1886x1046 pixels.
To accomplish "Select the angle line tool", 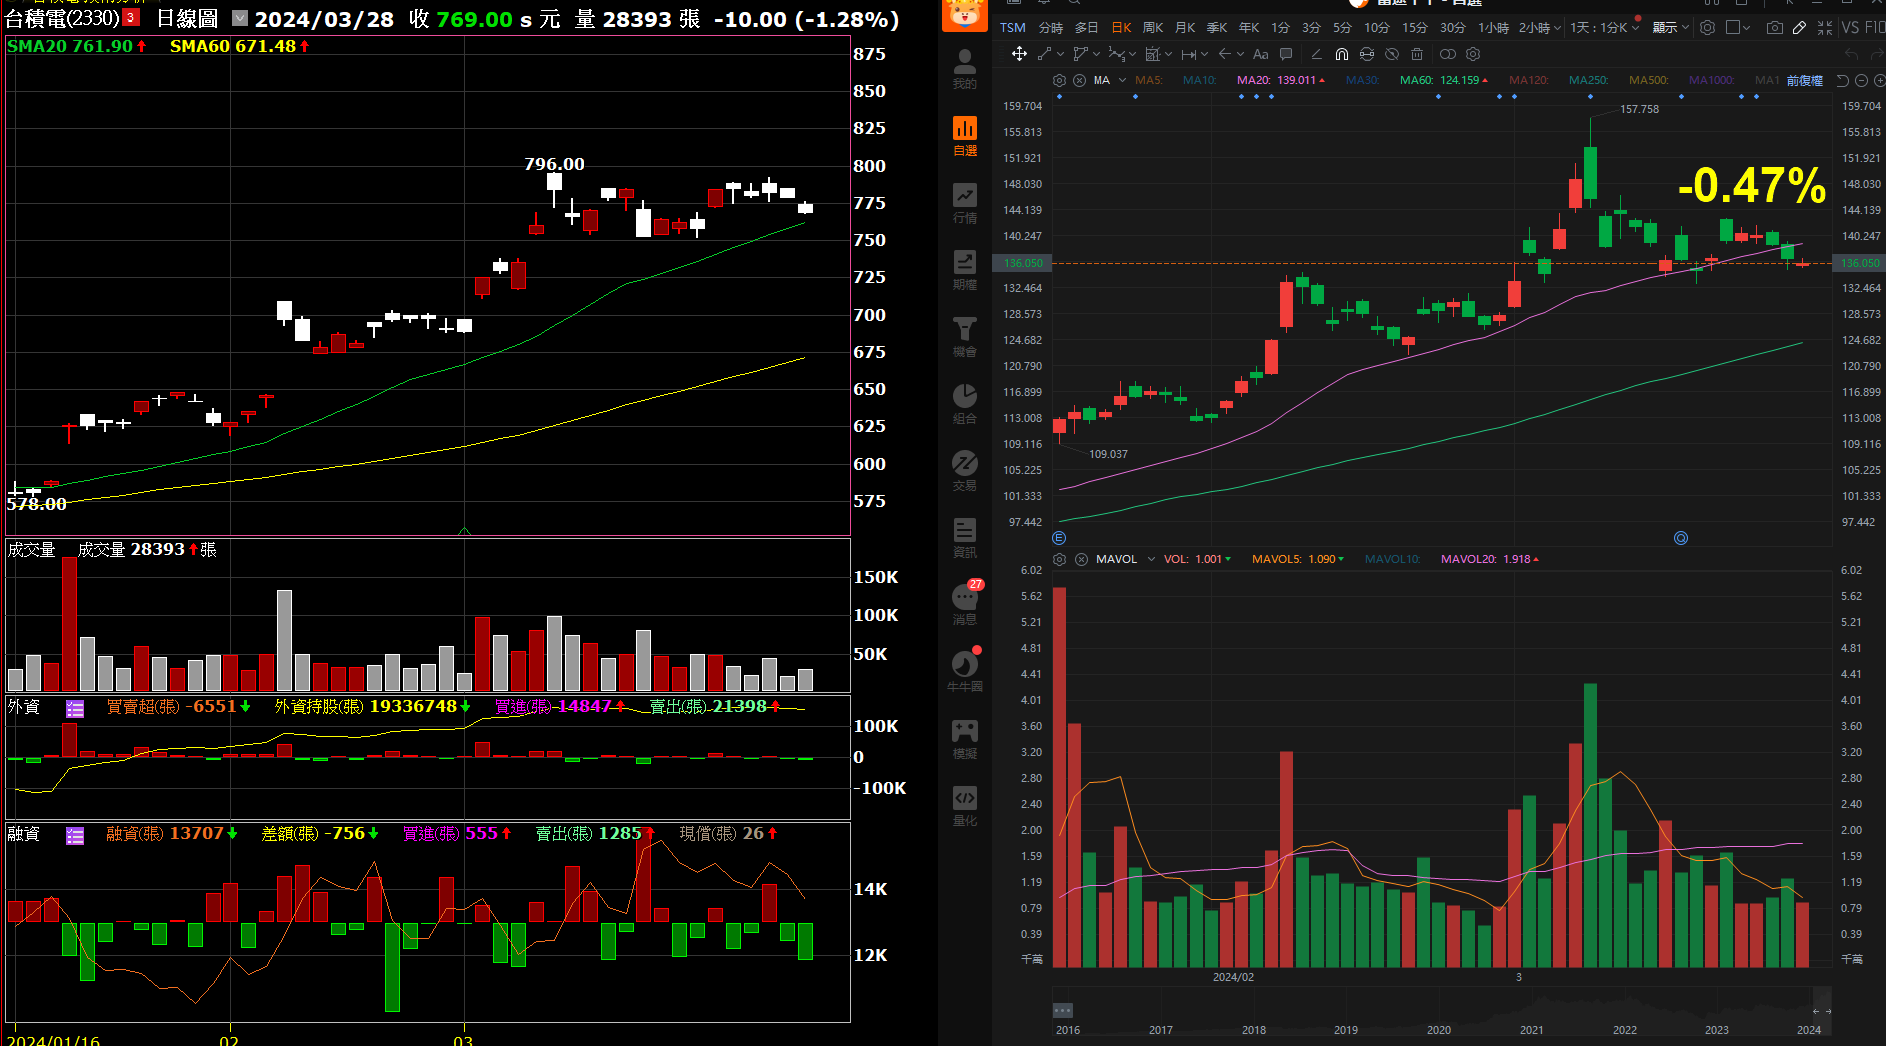I will [x=1316, y=54].
